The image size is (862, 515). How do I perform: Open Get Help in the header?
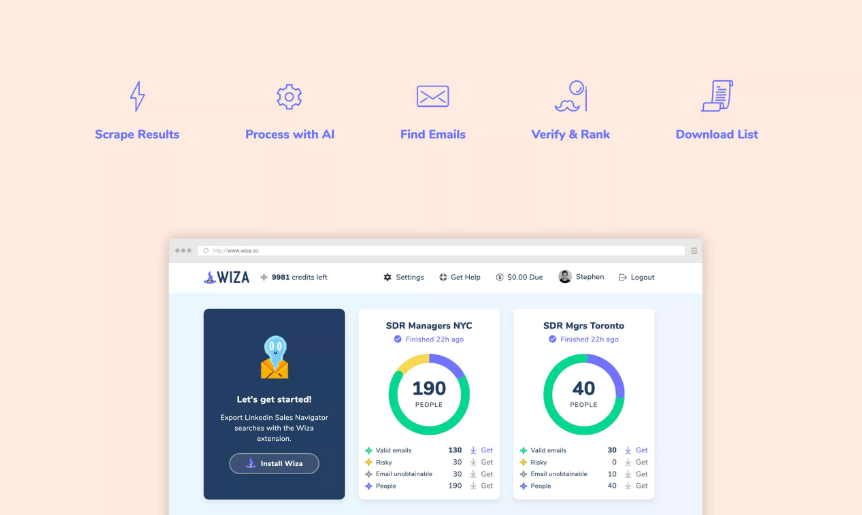click(460, 278)
